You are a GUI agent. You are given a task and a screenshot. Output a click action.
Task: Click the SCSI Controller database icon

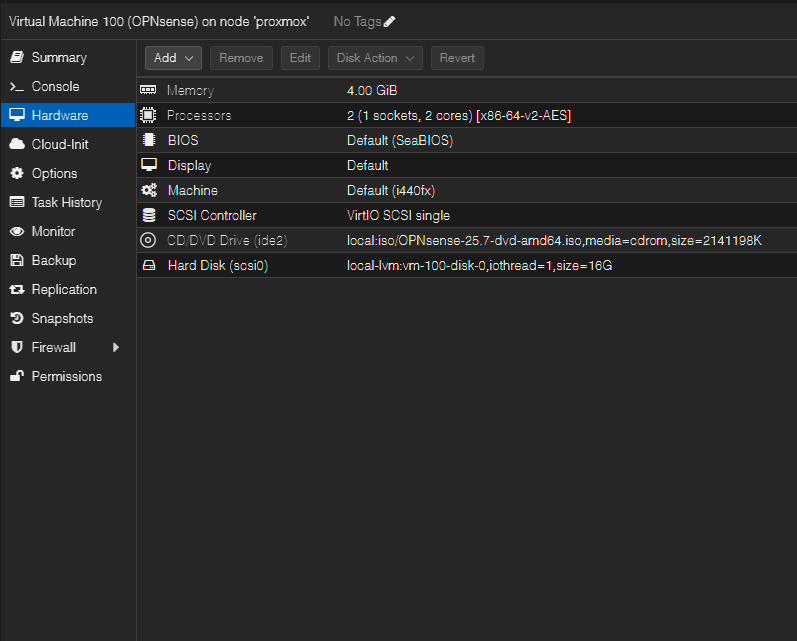tap(149, 215)
